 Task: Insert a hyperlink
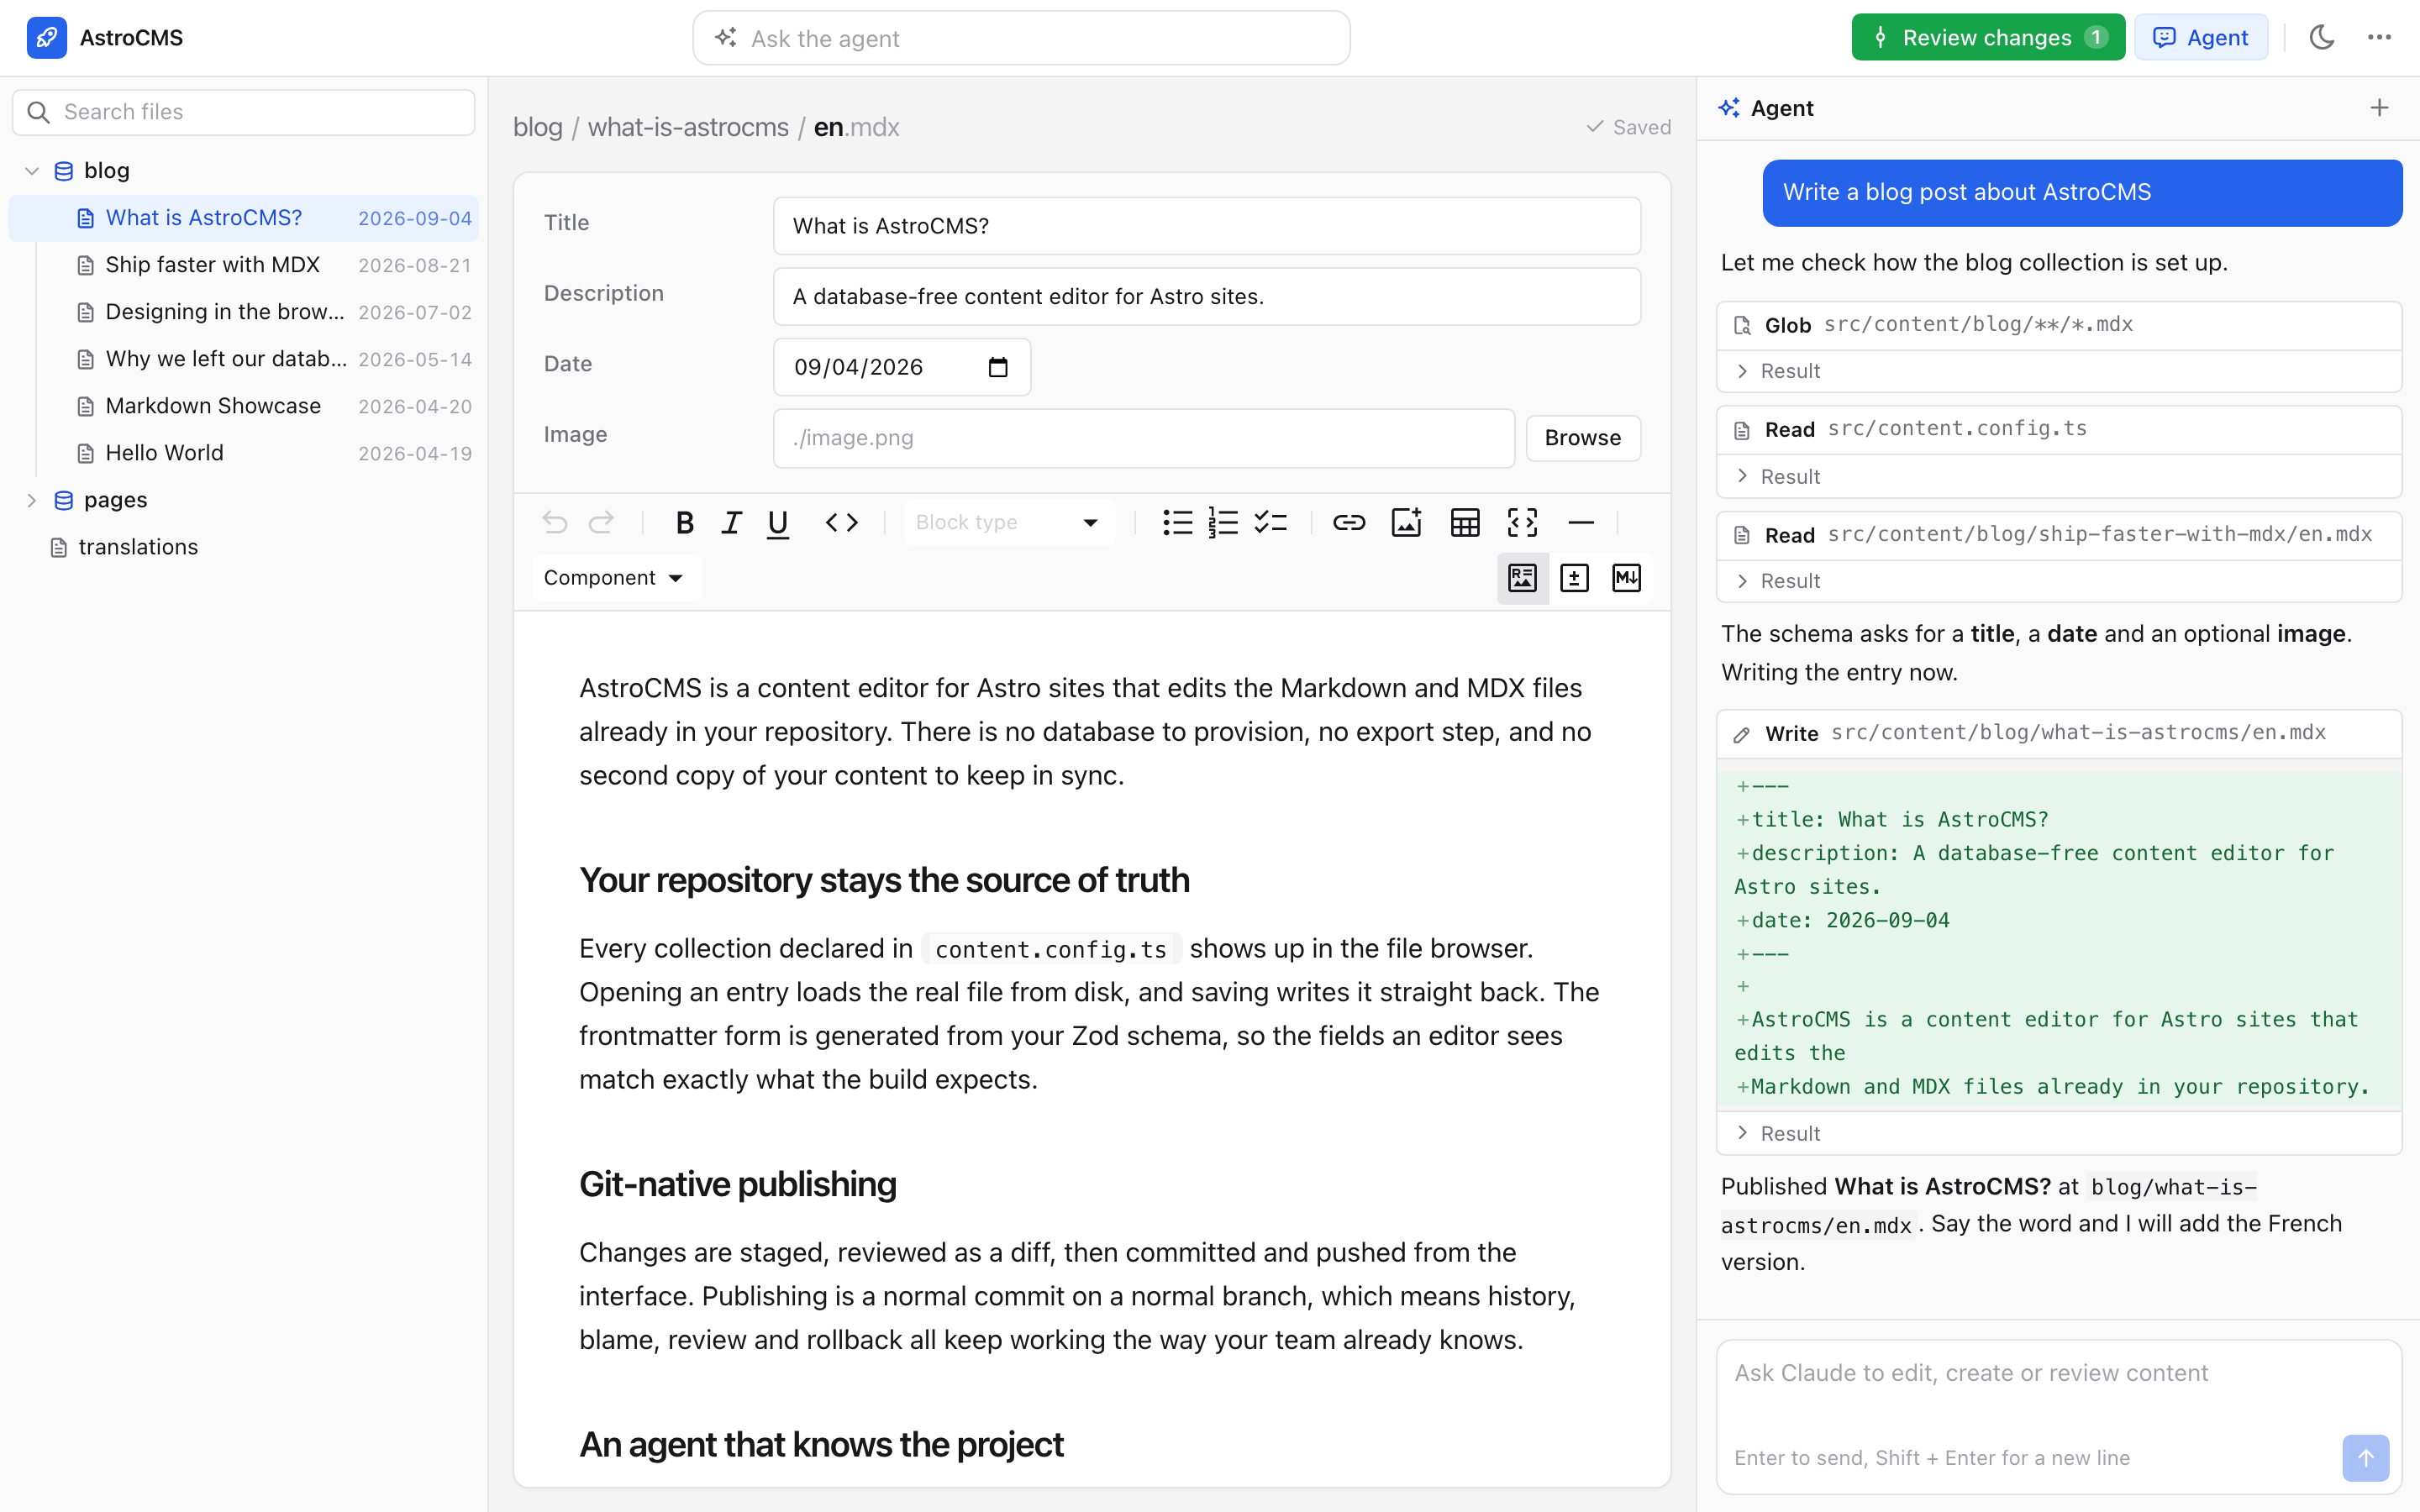1349,522
